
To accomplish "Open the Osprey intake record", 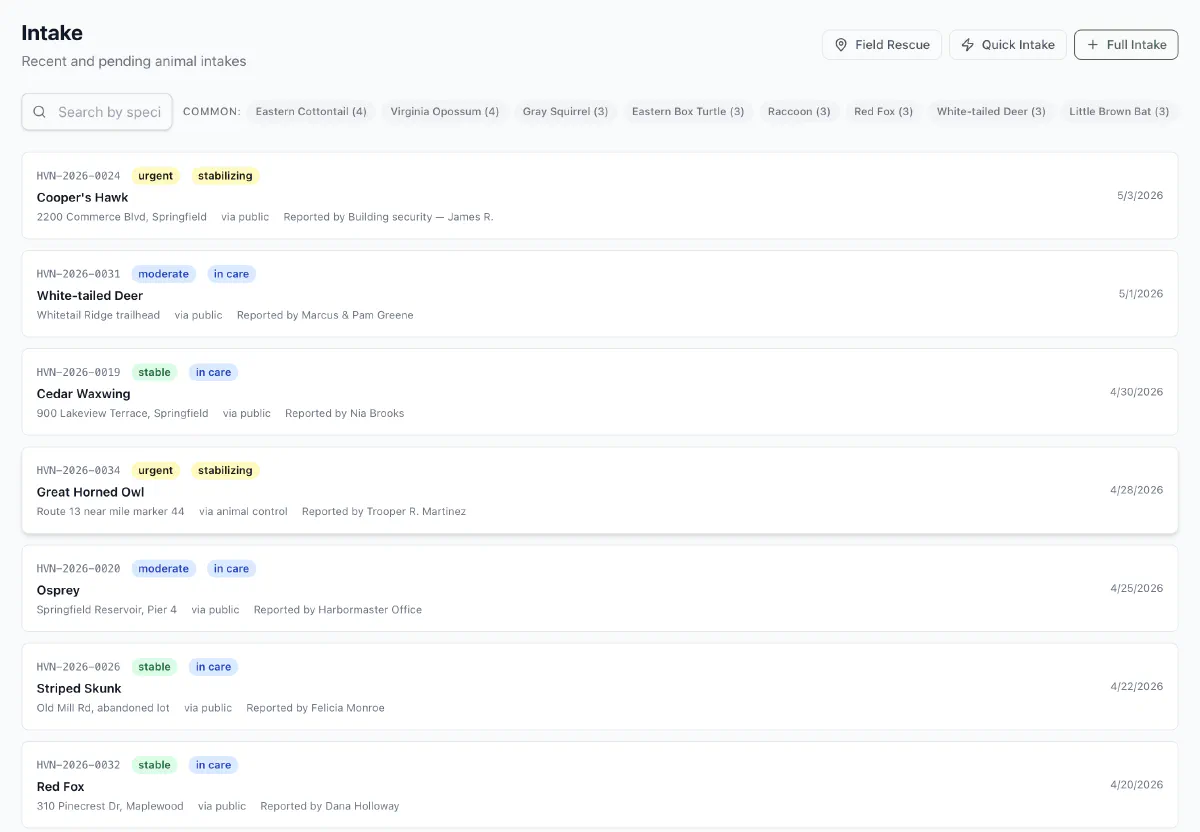I will 600,588.
